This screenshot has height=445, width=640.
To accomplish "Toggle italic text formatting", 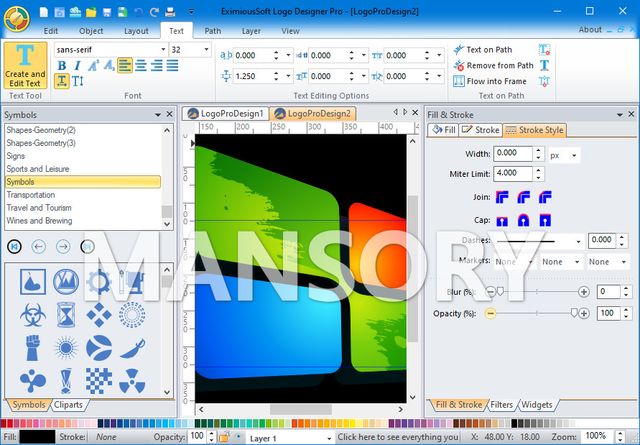I will (77, 67).
